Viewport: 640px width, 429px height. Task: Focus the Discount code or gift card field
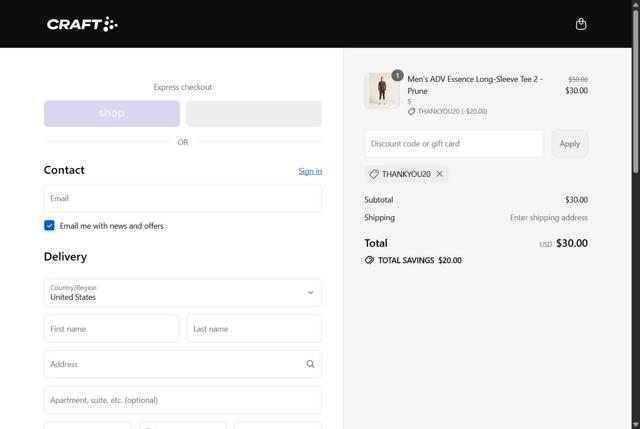click(x=453, y=144)
